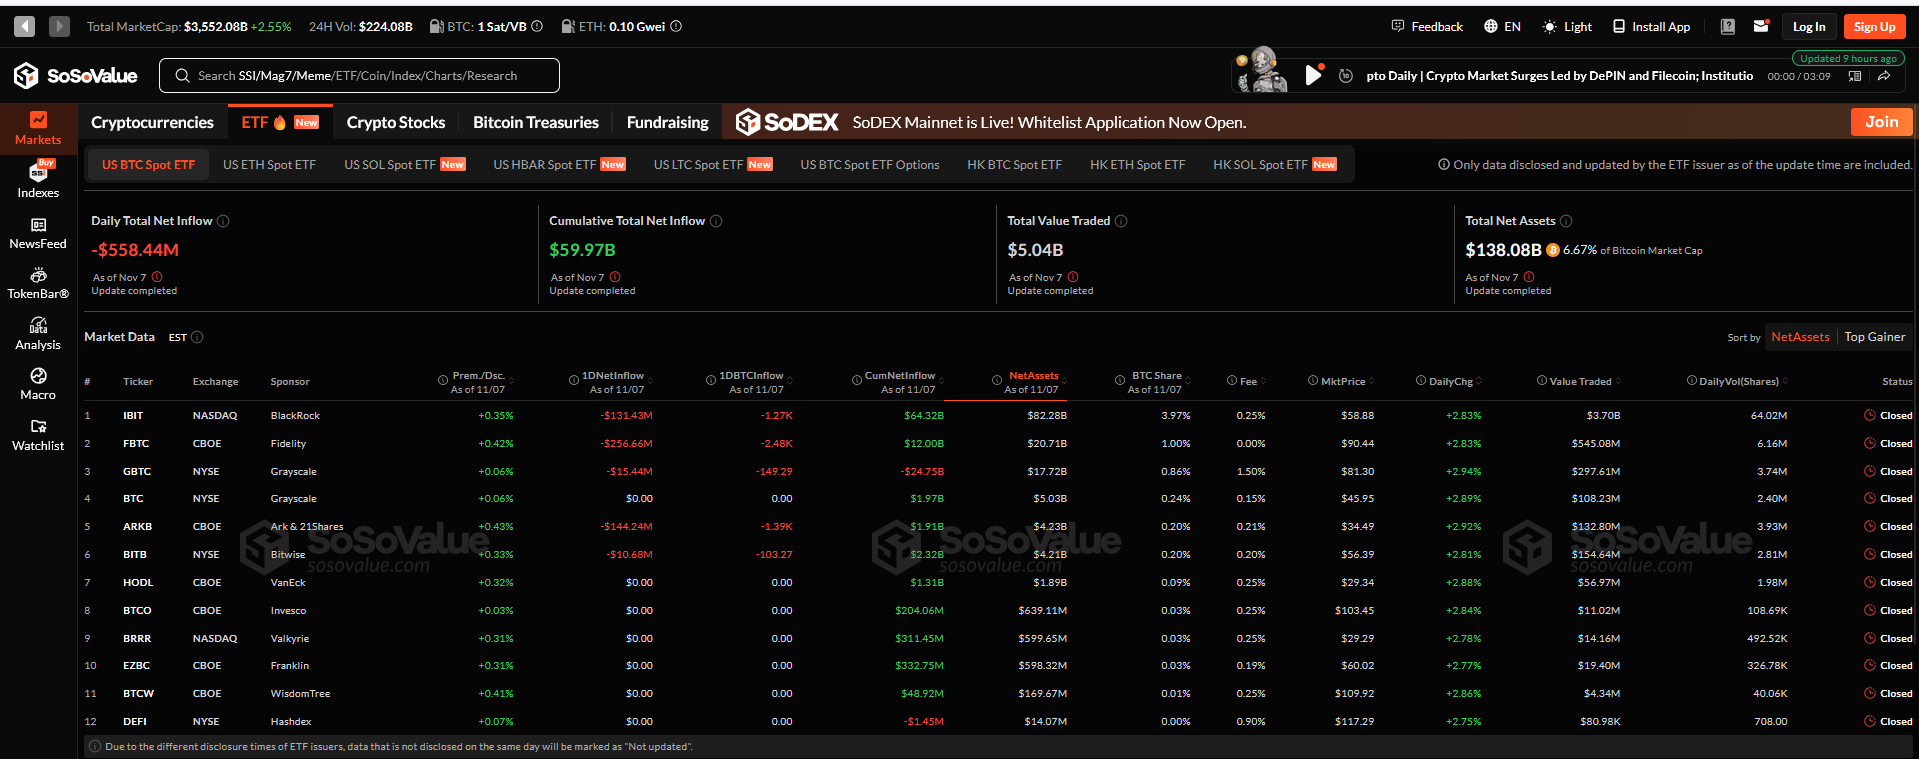Open BTC gas fee info icon
This screenshot has width=1919, height=759.
[x=537, y=26]
